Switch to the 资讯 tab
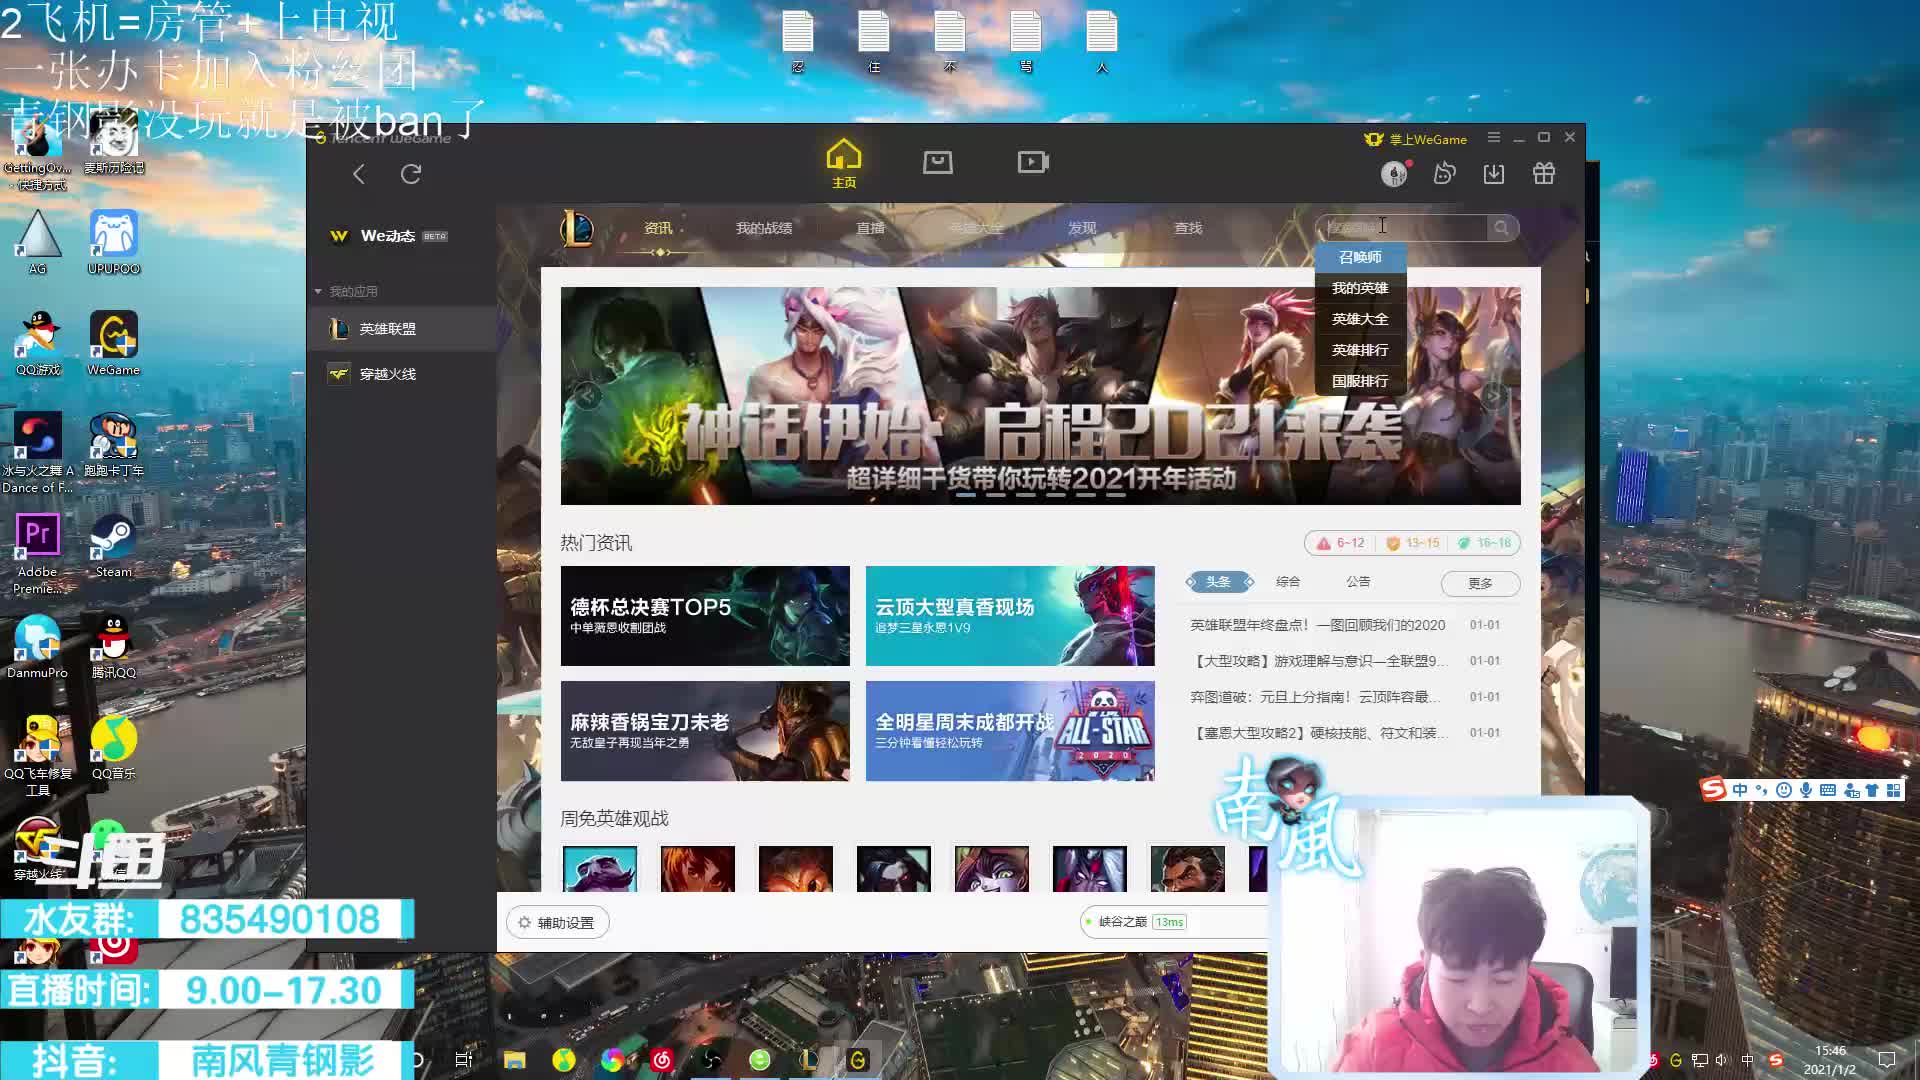This screenshot has height=1080, width=1920. pyautogui.click(x=658, y=228)
